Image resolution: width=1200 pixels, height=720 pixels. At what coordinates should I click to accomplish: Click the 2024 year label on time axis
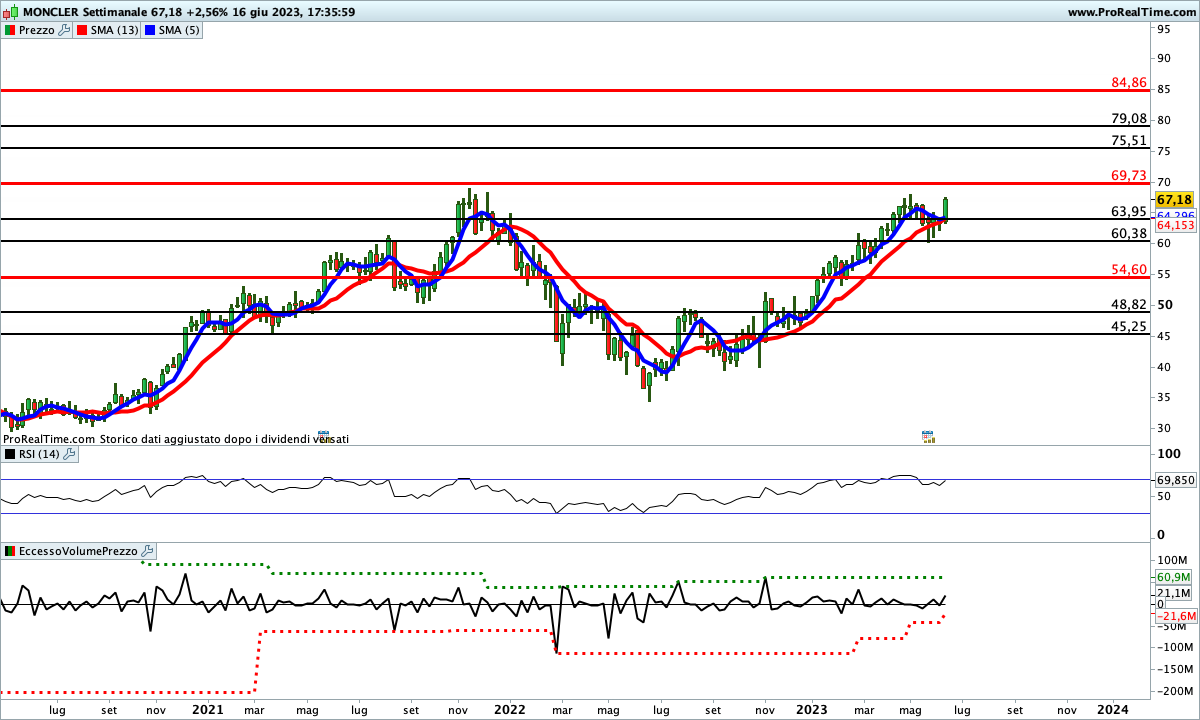1114,708
